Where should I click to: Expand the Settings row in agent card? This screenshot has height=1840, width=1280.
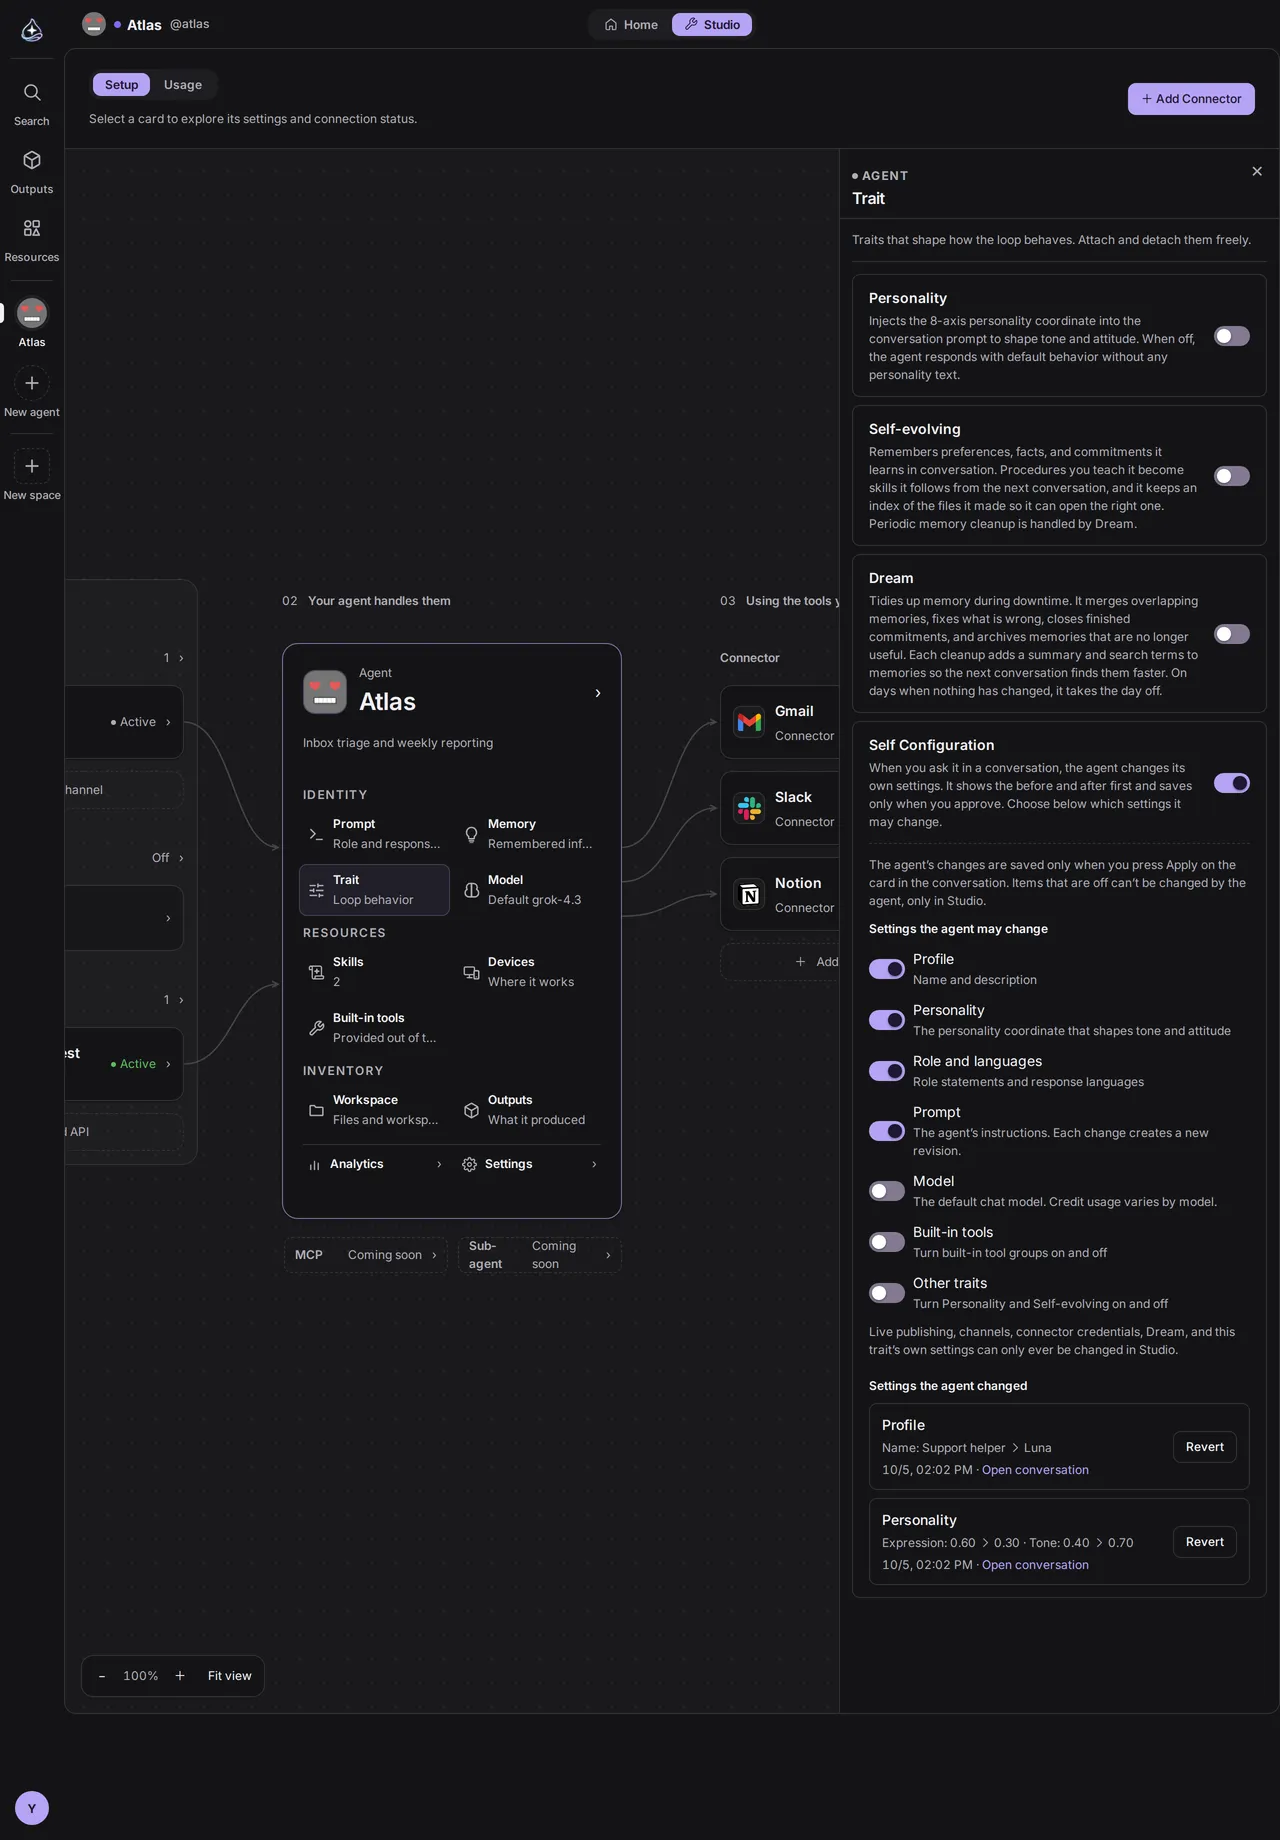(530, 1164)
